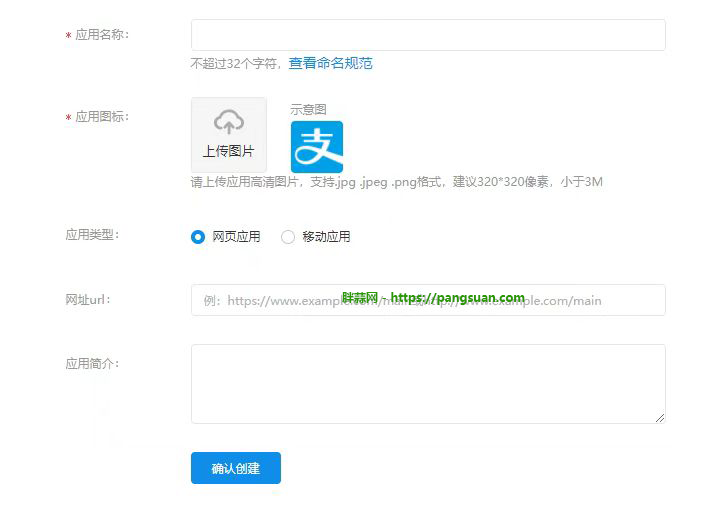The width and height of the screenshot is (713, 515).
Task: Focus the 应用名称 text input
Action: coord(427,35)
